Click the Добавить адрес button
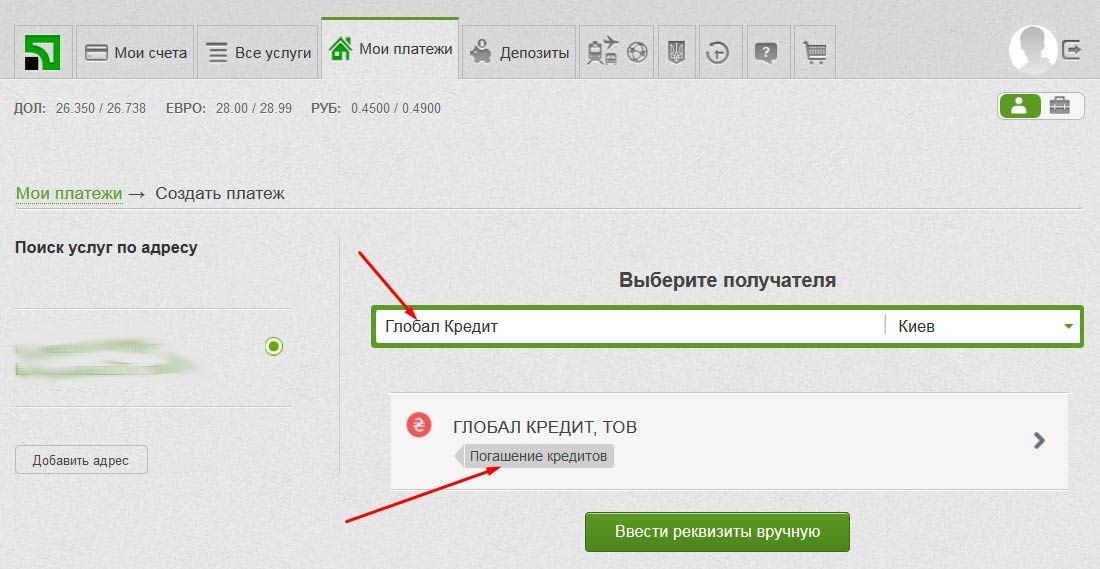 (81, 460)
